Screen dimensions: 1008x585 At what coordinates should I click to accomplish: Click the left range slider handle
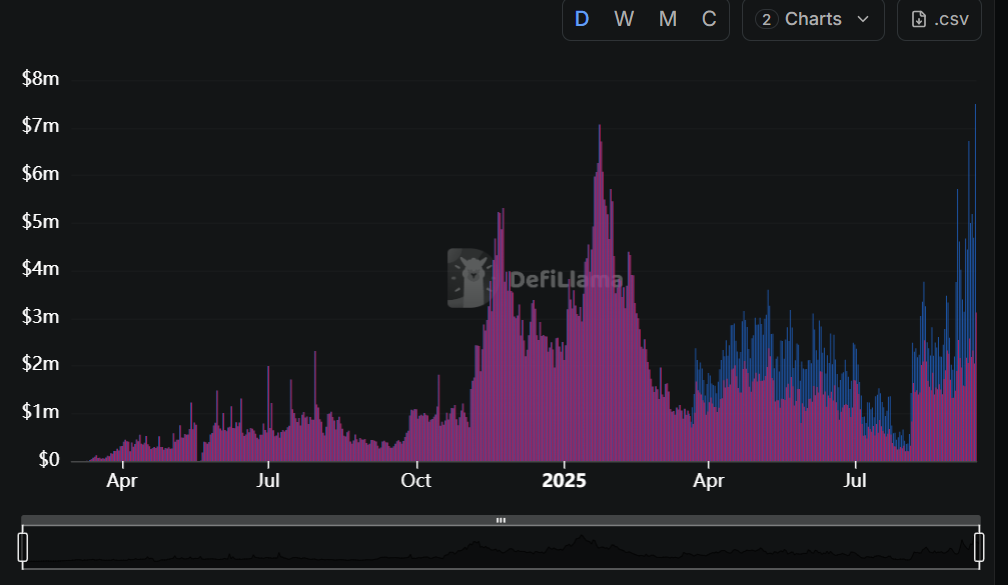[23, 547]
